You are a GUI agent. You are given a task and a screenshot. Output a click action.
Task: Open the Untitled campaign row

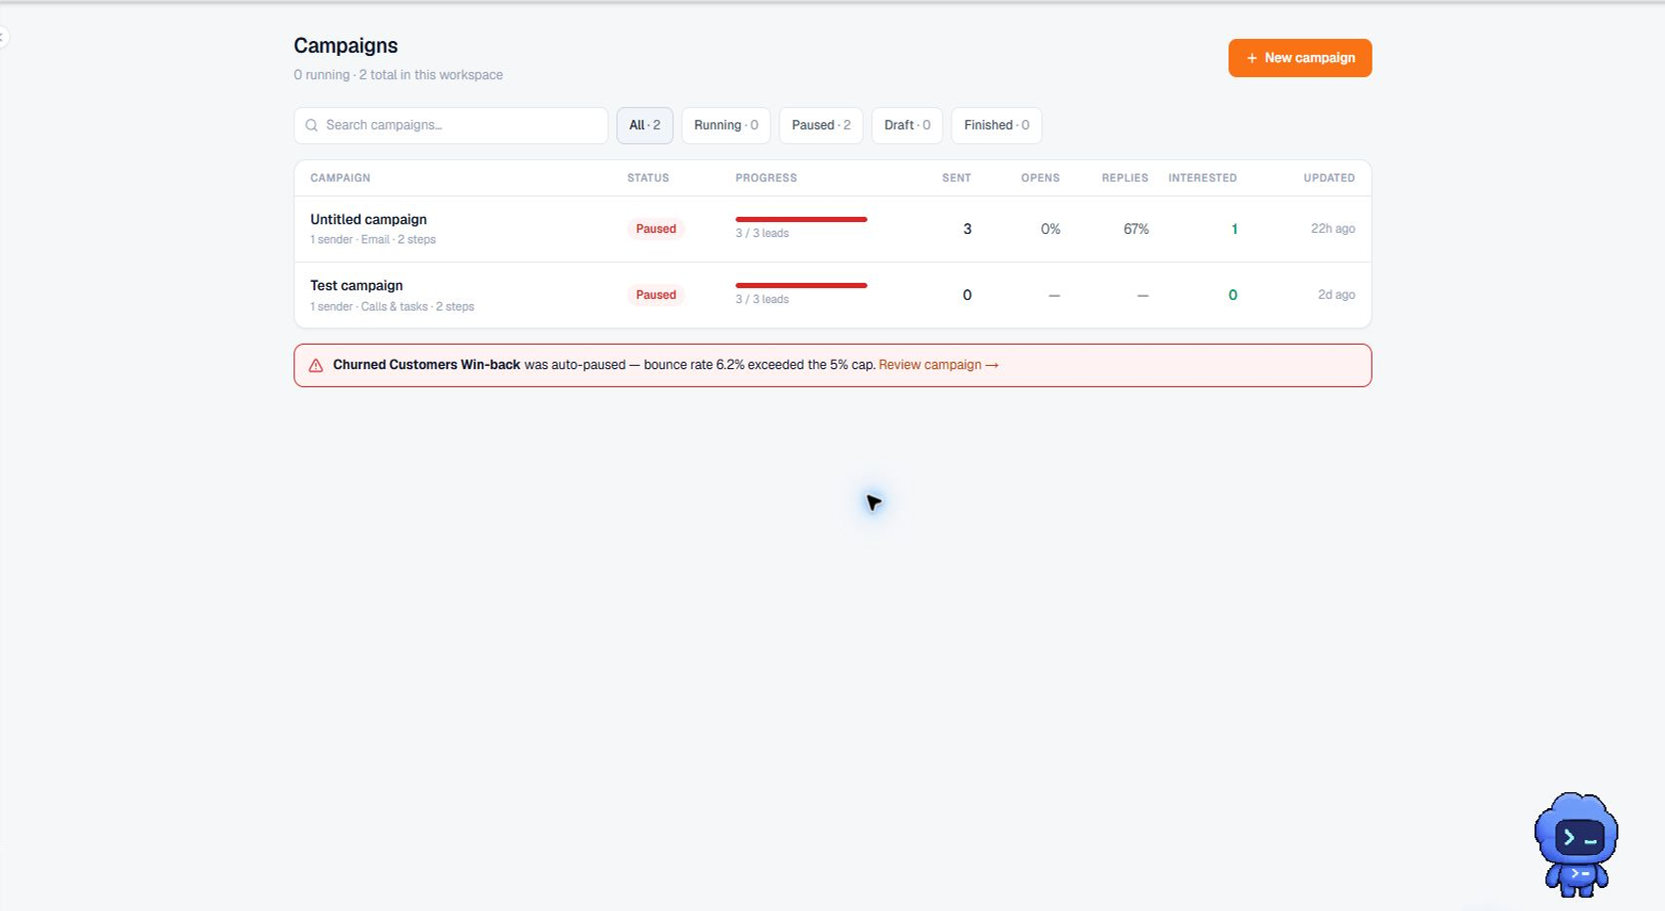click(x=832, y=229)
